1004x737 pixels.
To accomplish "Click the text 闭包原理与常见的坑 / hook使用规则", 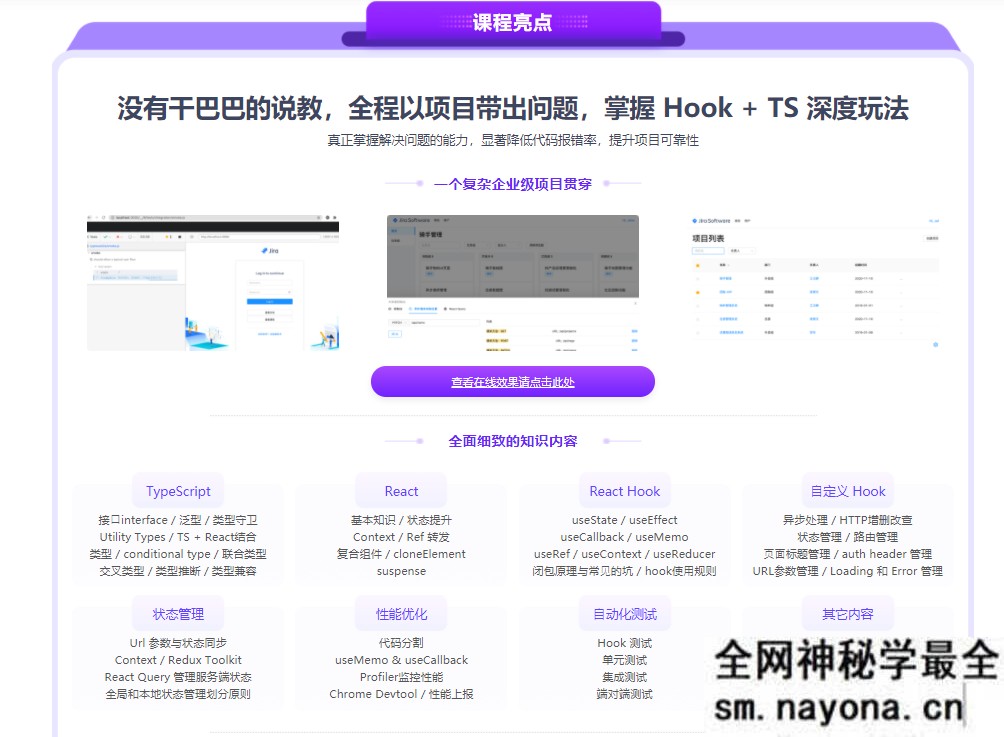I will point(624,571).
